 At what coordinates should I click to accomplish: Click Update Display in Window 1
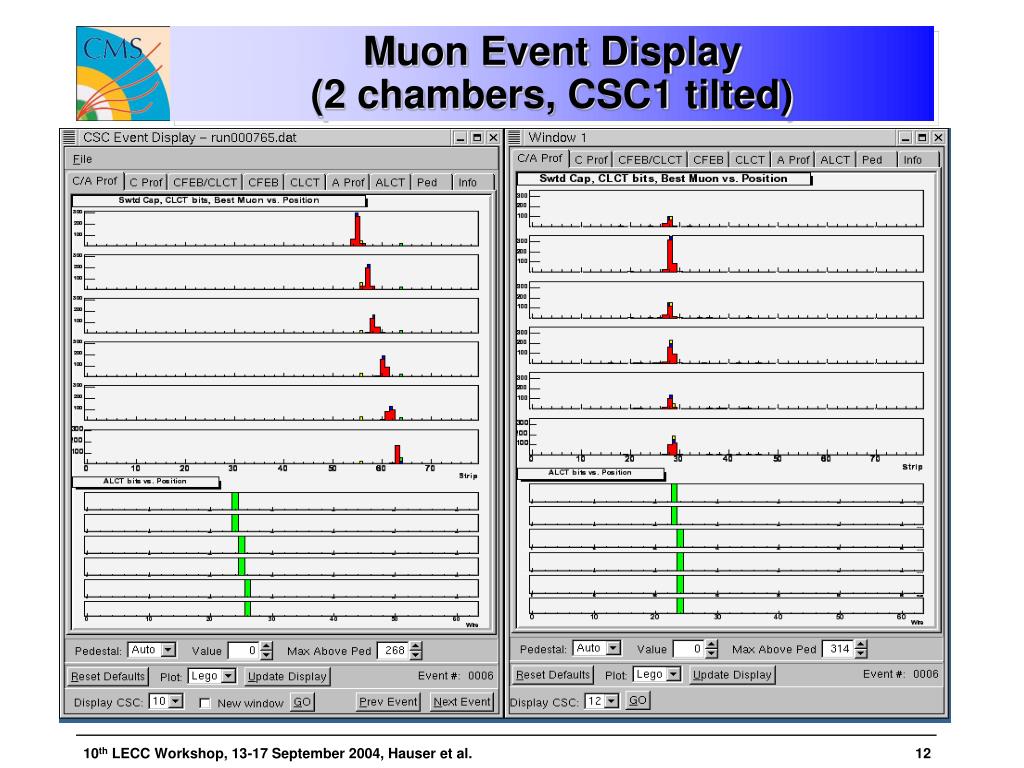(x=732, y=675)
